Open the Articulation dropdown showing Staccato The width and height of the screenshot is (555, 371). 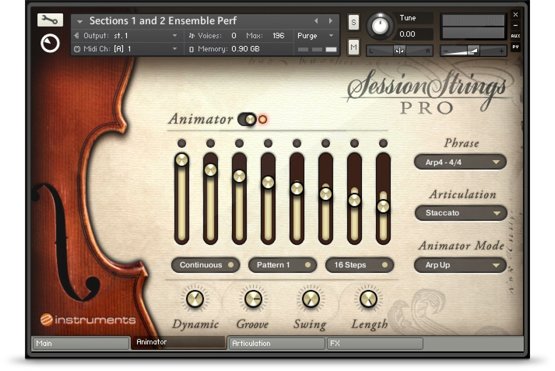click(x=460, y=213)
